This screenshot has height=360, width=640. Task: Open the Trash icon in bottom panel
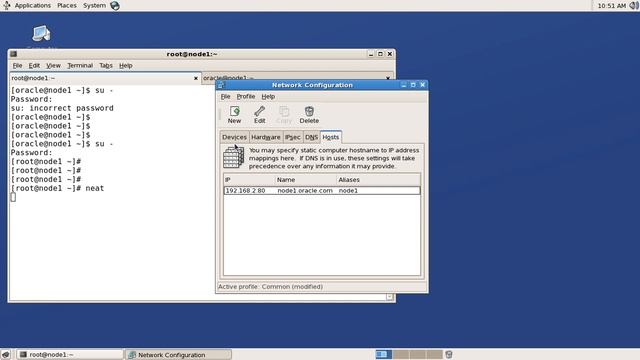(449, 354)
